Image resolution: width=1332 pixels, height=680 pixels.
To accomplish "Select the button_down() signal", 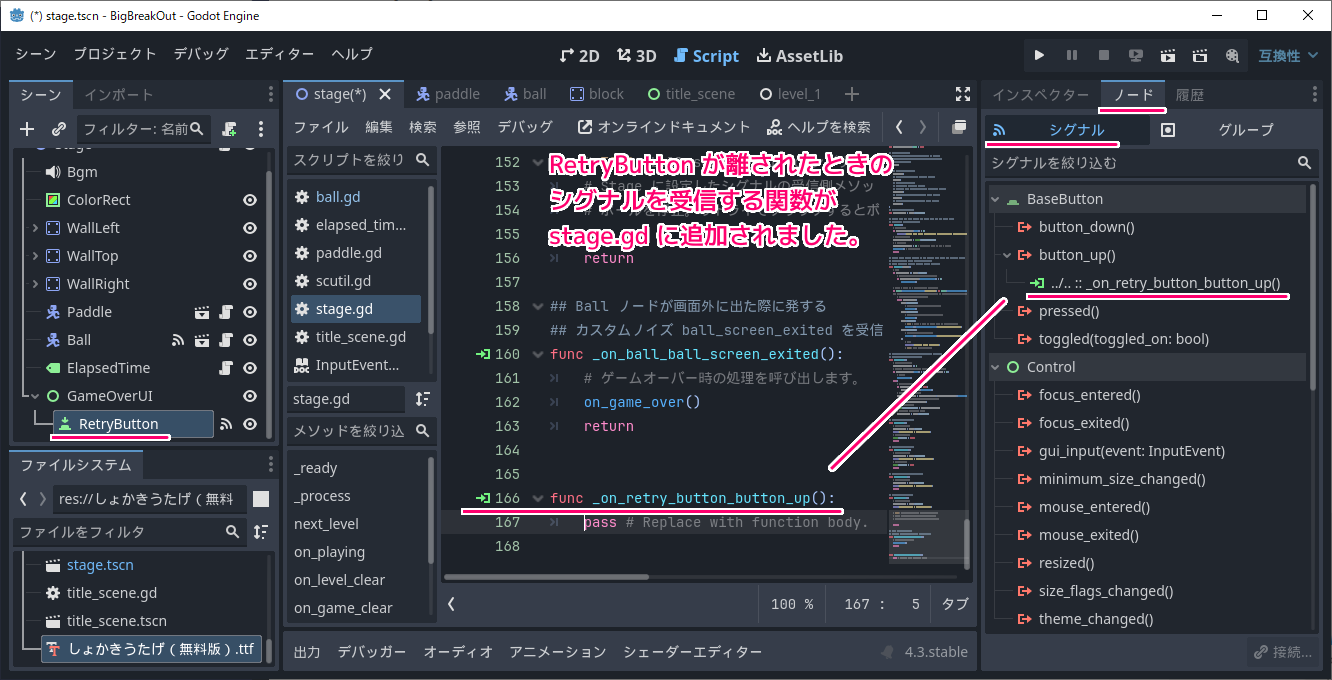I will pos(1086,227).
